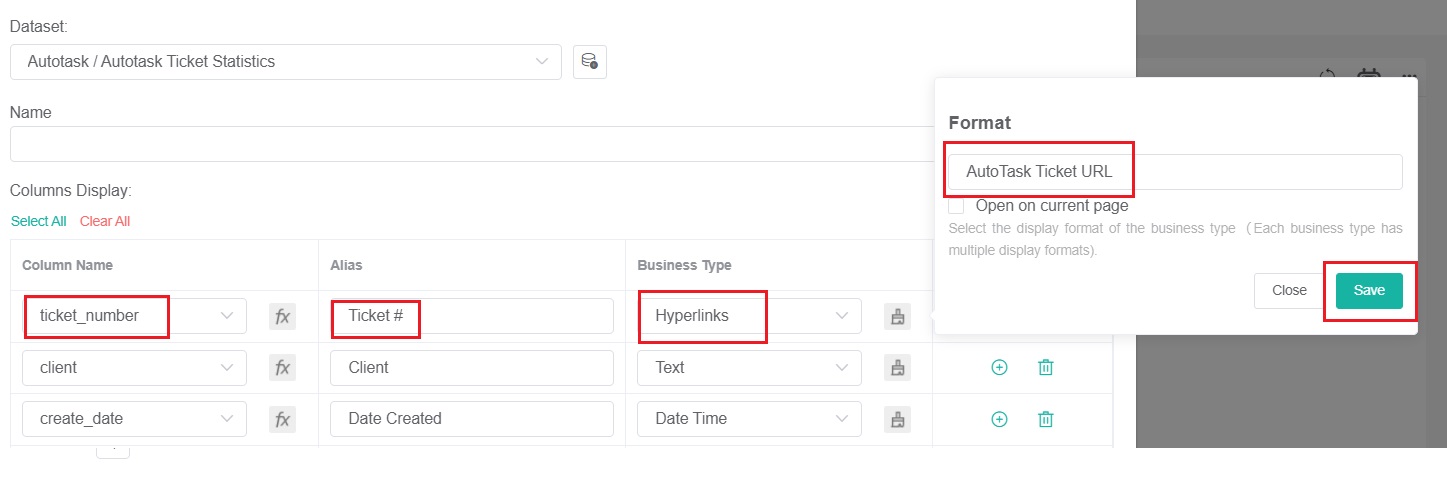The height and width of the screenshot is (487, 1447).
Task: Delete the client column row
Action: click(x=1045, y=367)
